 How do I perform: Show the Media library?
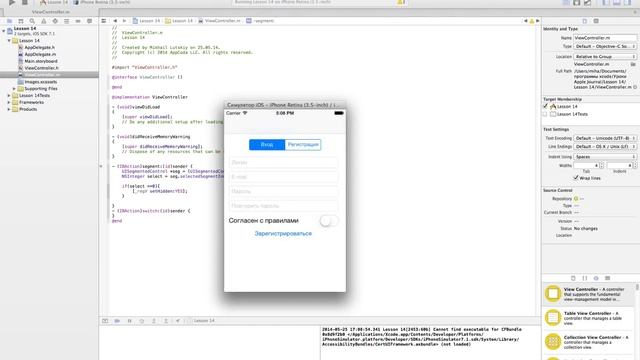click(607, 278)
